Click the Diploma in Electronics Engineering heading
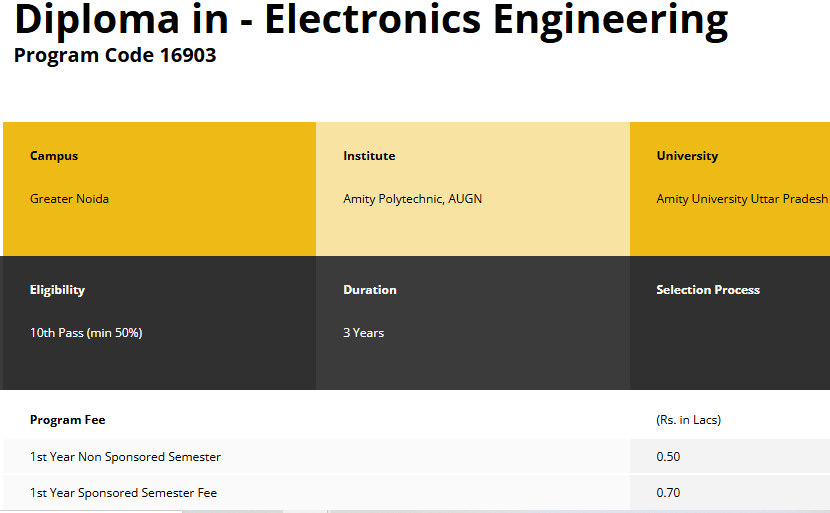 pos(370,20)
